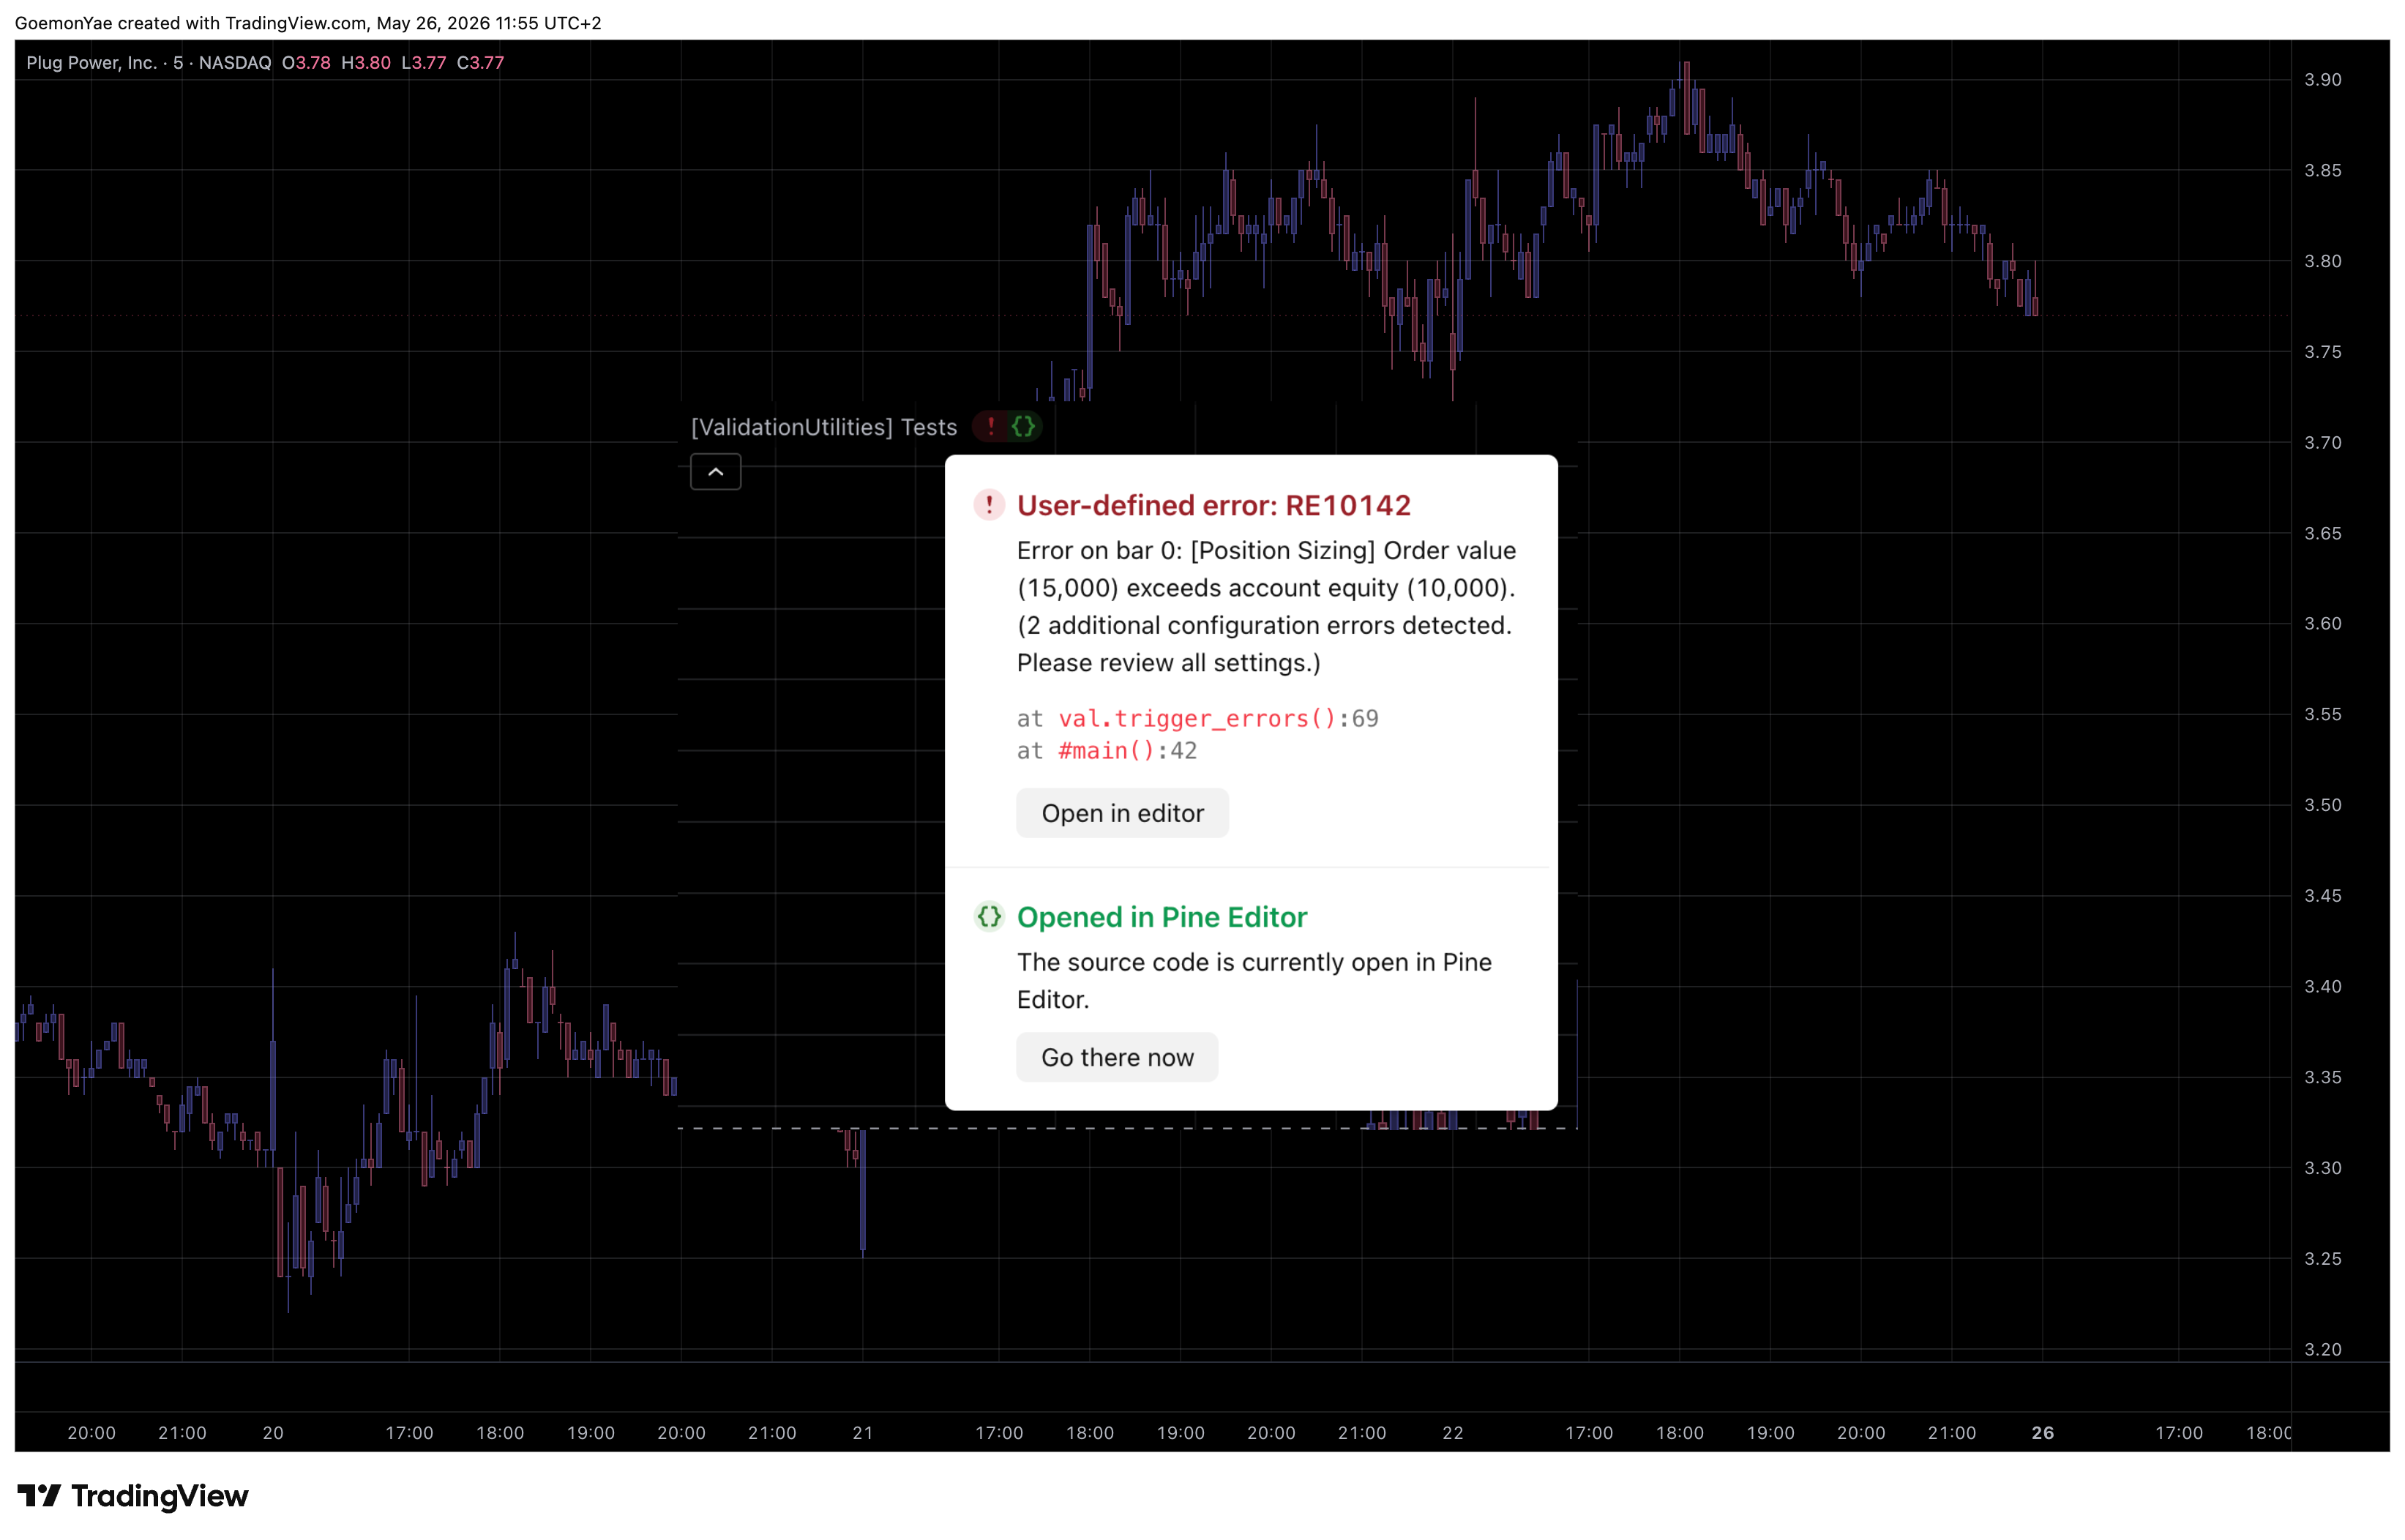Click the error message text about Position Sizing
The height and width of the screenshot is (1540, 2405).
click(x=1266, y=606)
